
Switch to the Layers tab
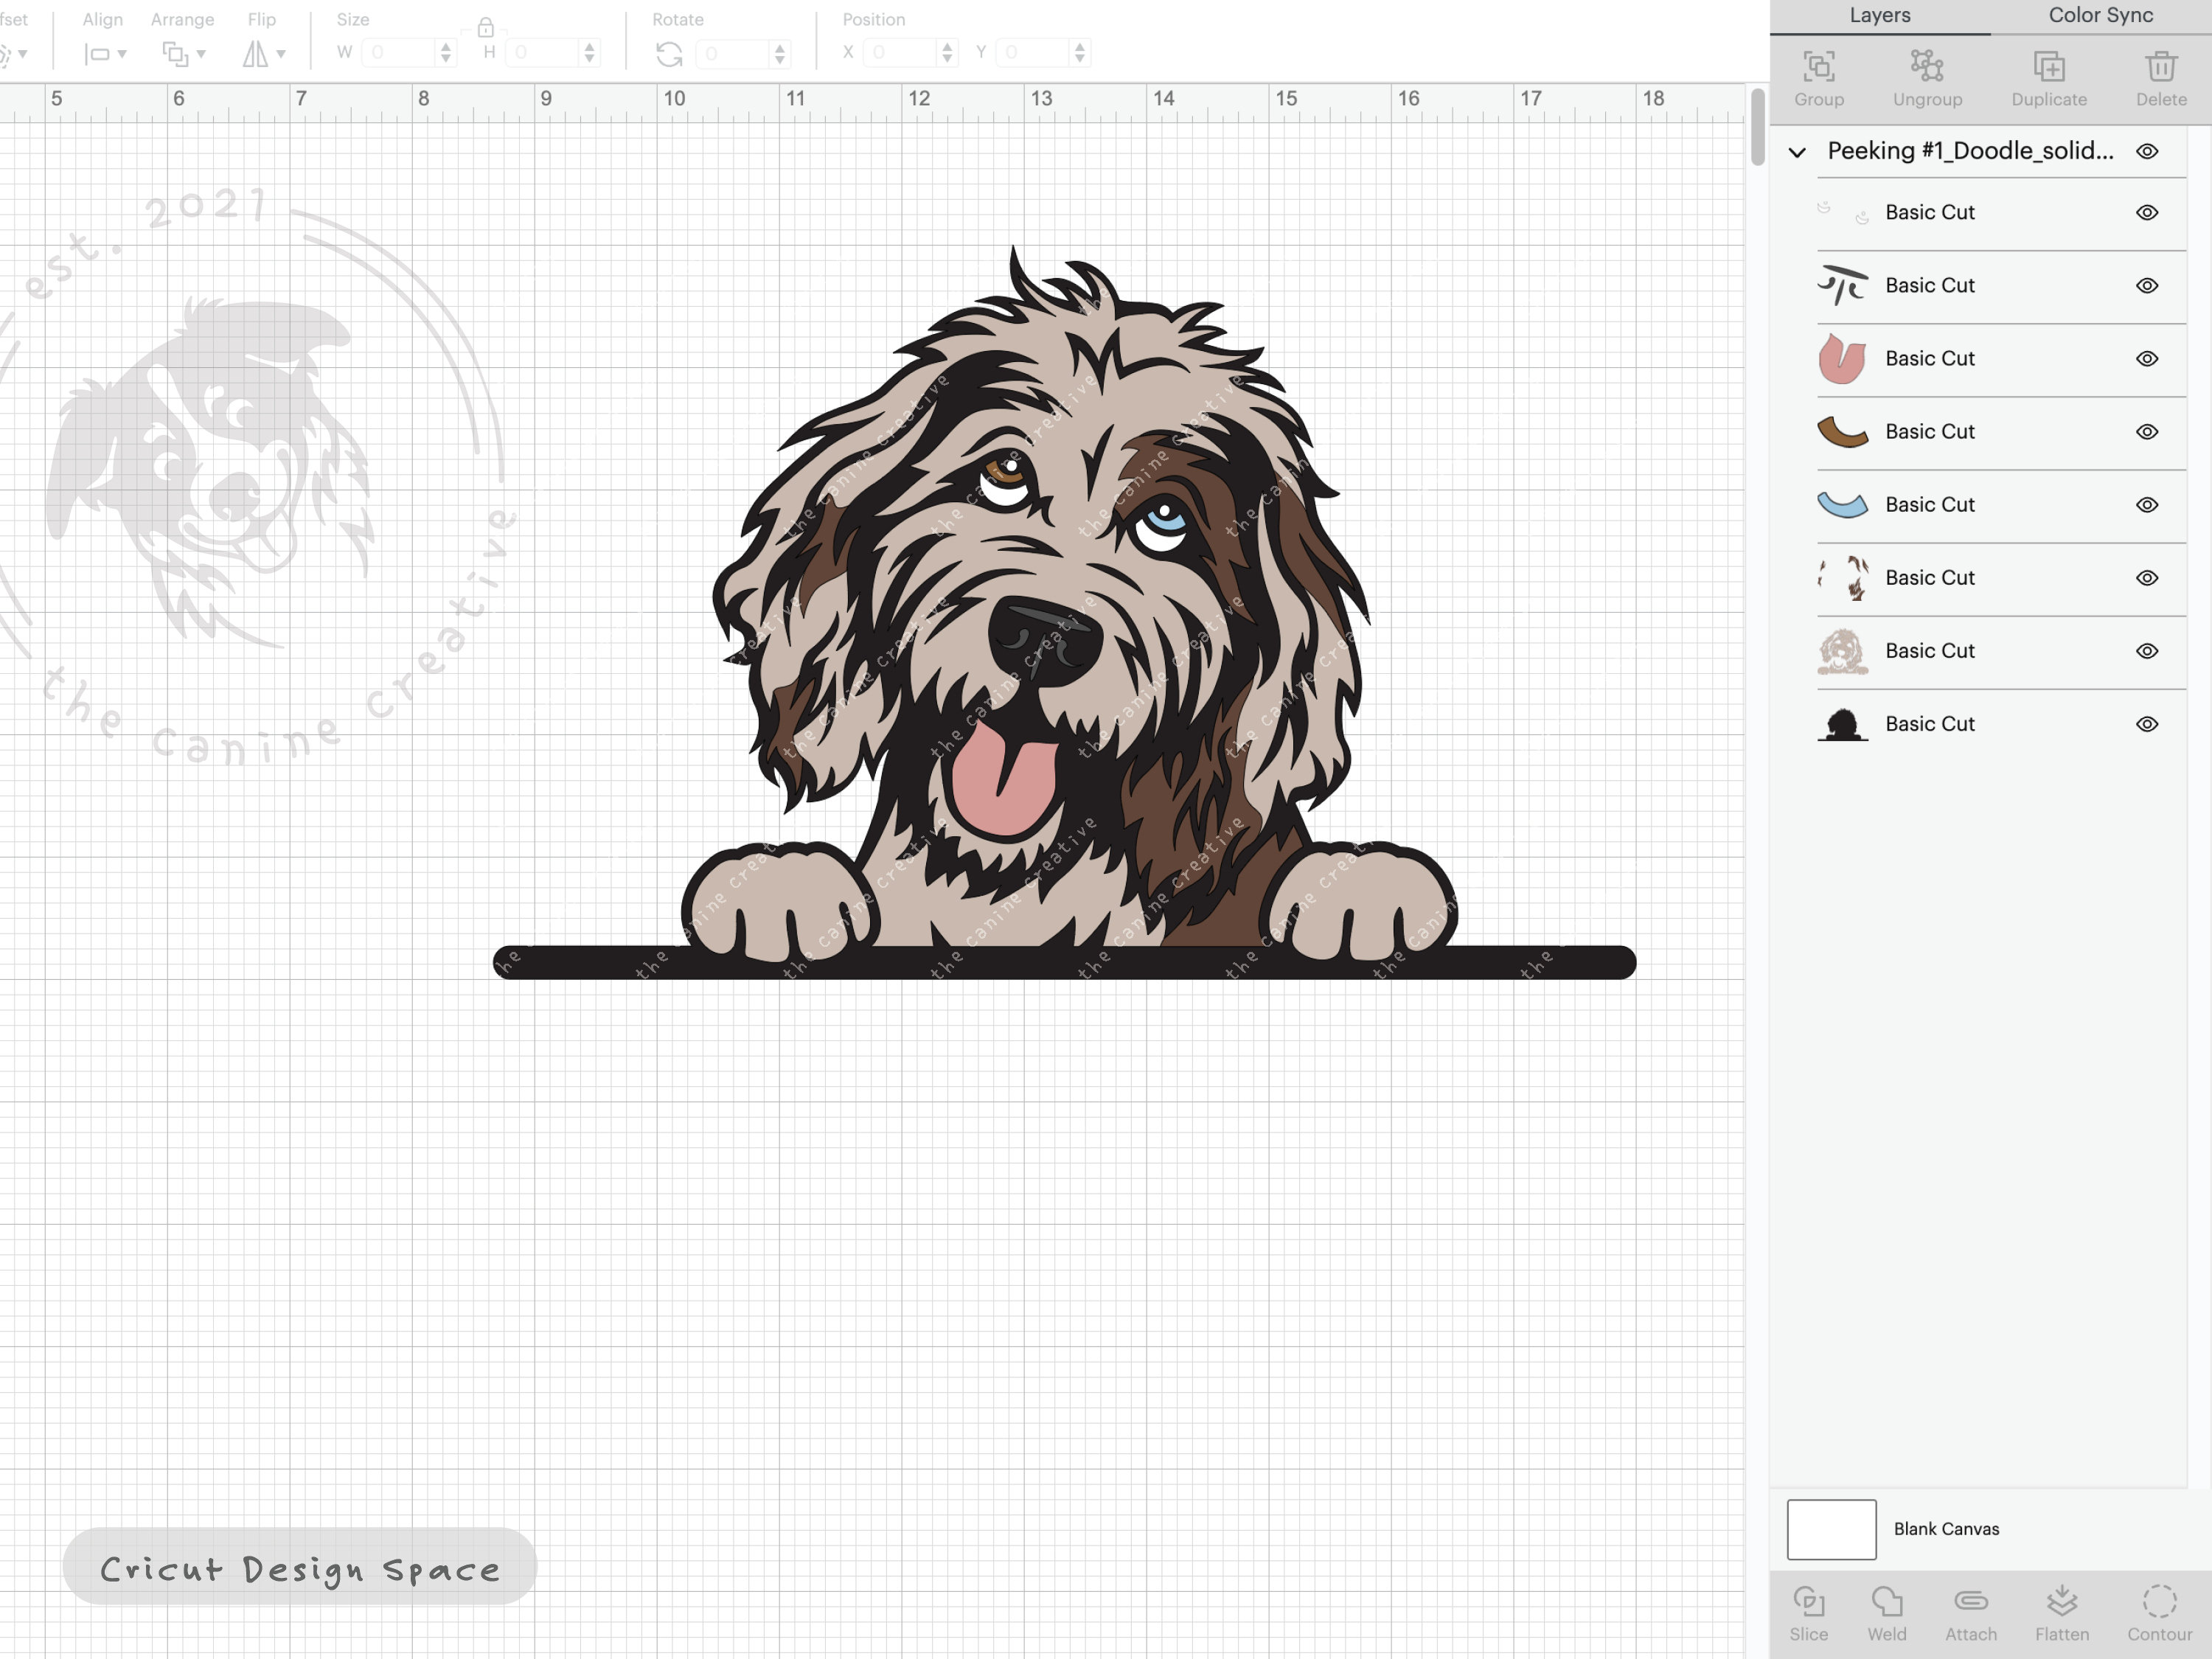pyautogui.click(x=1879, y=15)
